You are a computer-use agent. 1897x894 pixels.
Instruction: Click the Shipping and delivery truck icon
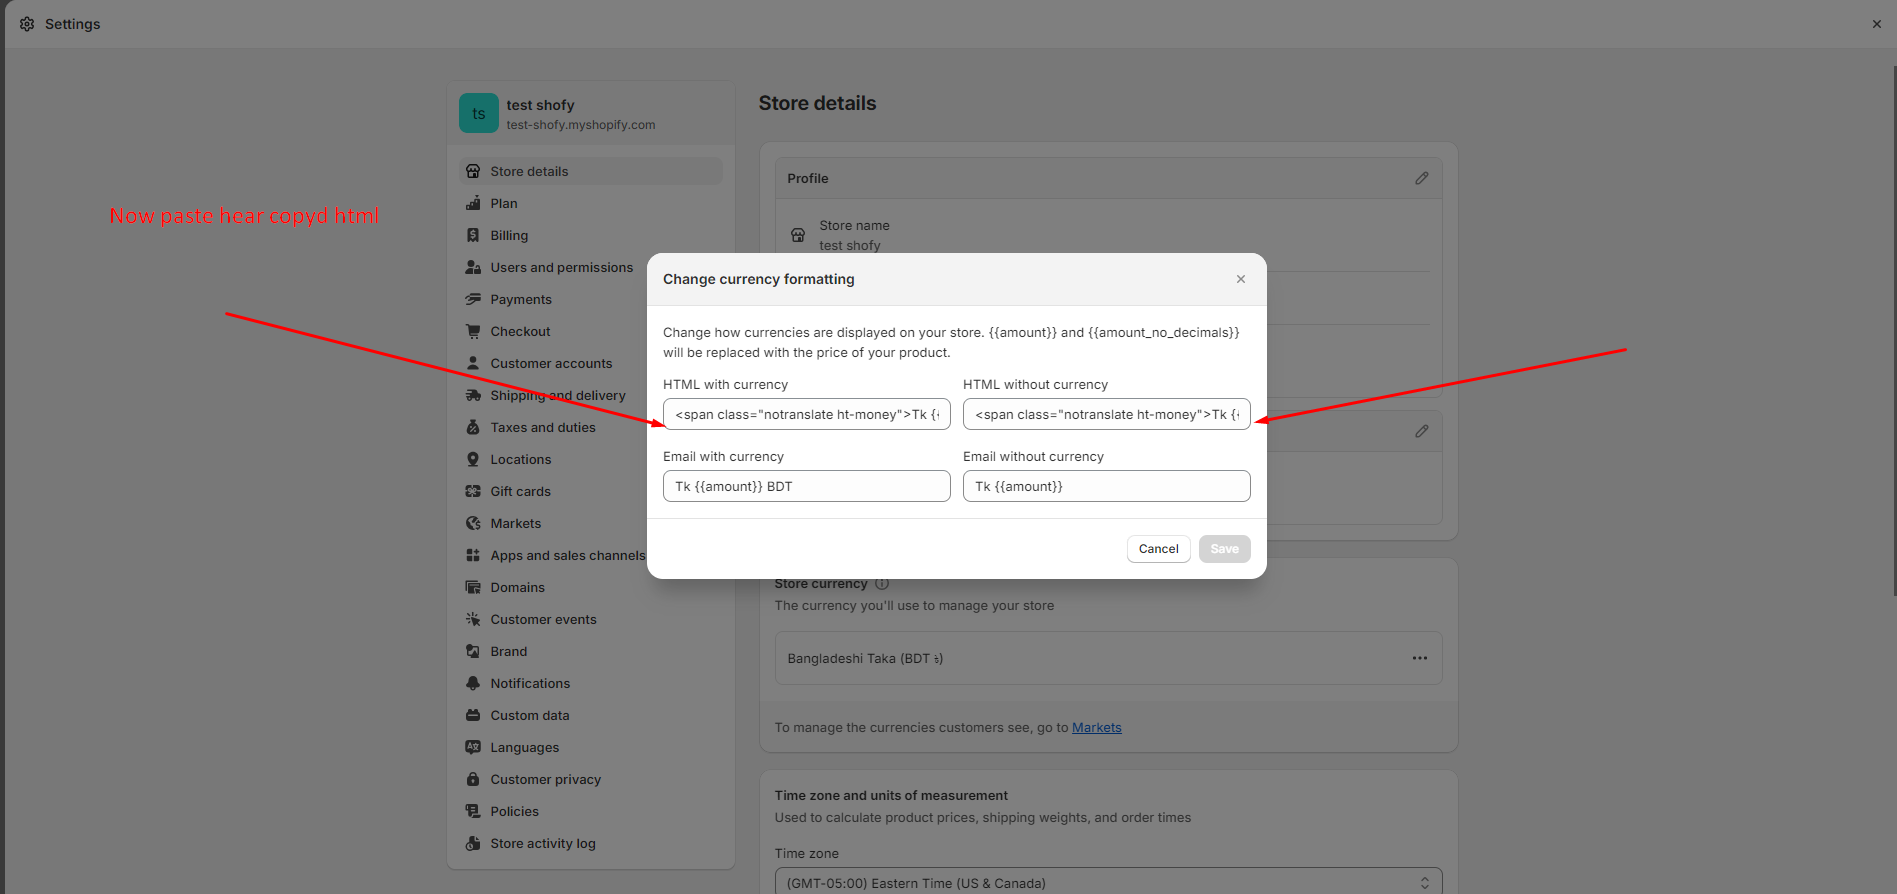(473, 395)
